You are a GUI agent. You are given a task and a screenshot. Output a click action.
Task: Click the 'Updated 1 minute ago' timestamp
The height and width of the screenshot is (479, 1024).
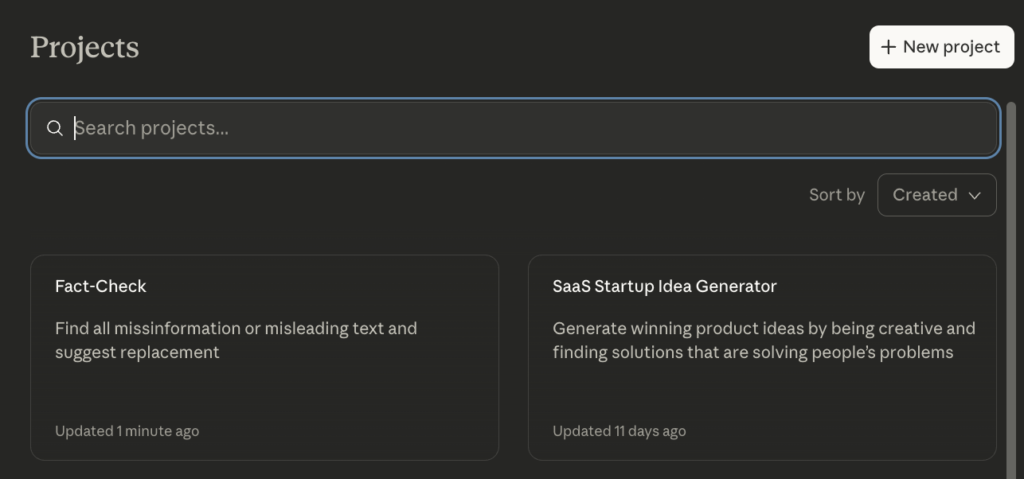pyautogui.click(x=127, y=431)
